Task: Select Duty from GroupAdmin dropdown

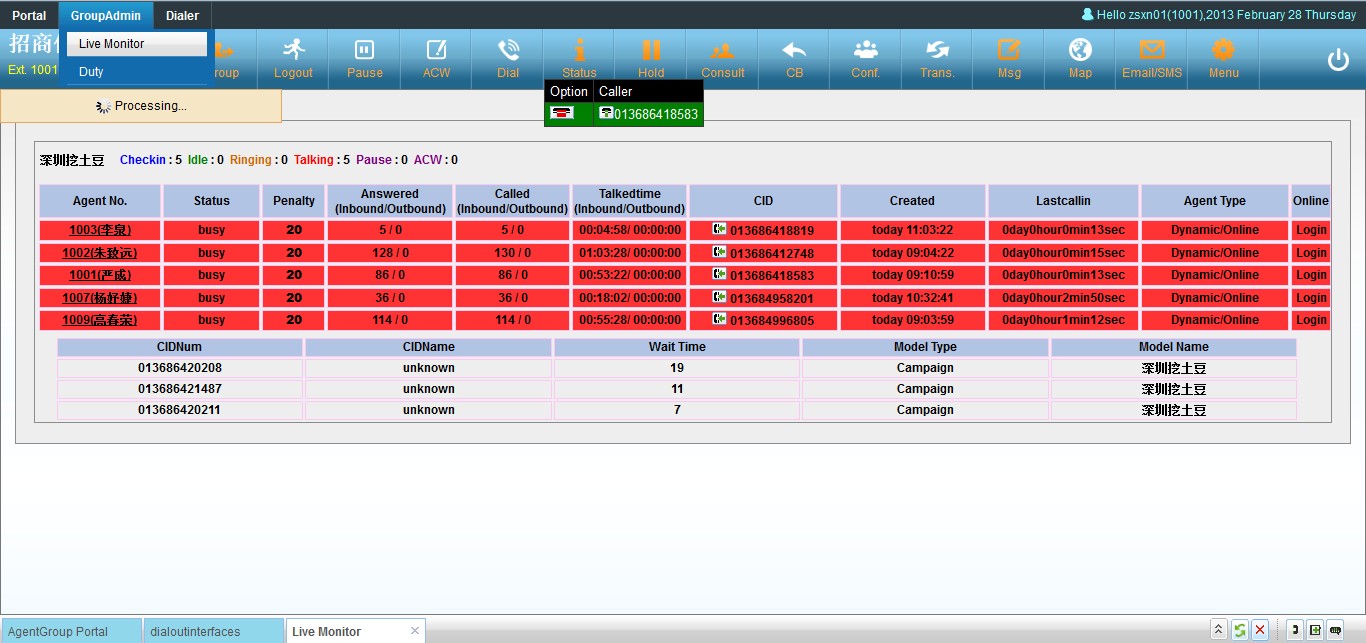Action: pyautogui.click(x=91, y=72)
